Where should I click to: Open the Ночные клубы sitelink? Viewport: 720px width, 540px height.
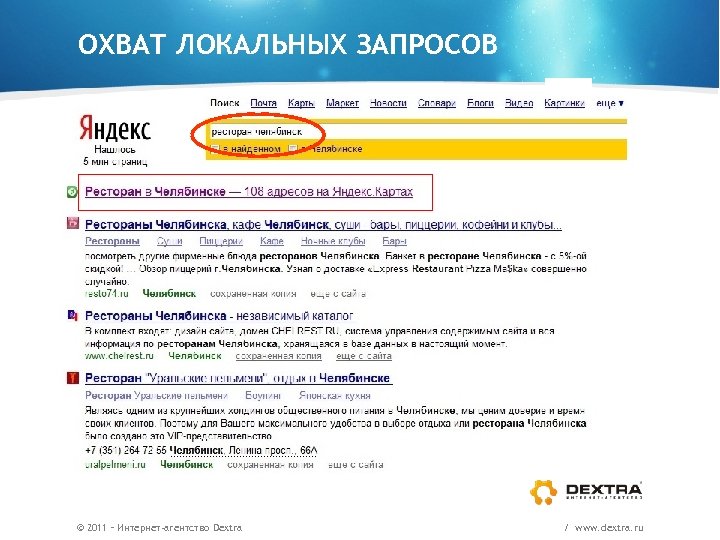333,241
